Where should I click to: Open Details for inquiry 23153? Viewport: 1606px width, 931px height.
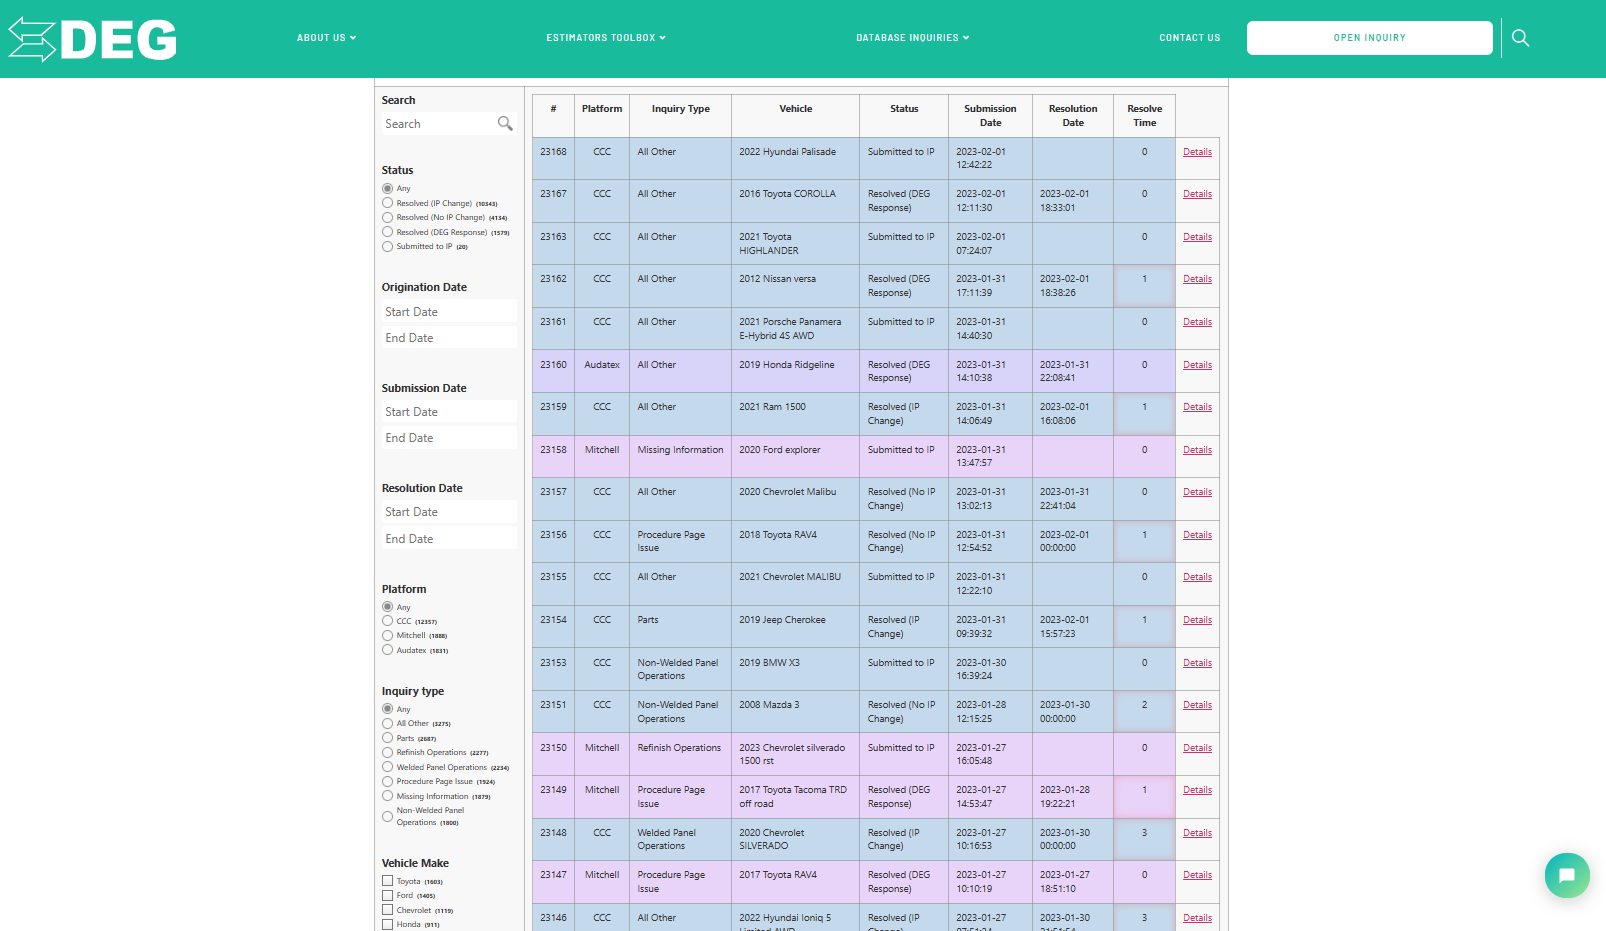[x=1197, y=663]
